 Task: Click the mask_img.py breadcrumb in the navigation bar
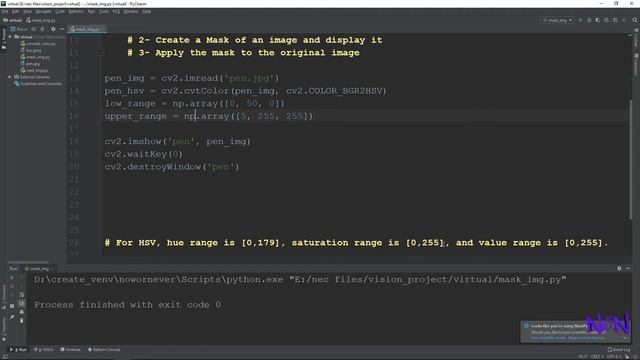pos(41,20)
